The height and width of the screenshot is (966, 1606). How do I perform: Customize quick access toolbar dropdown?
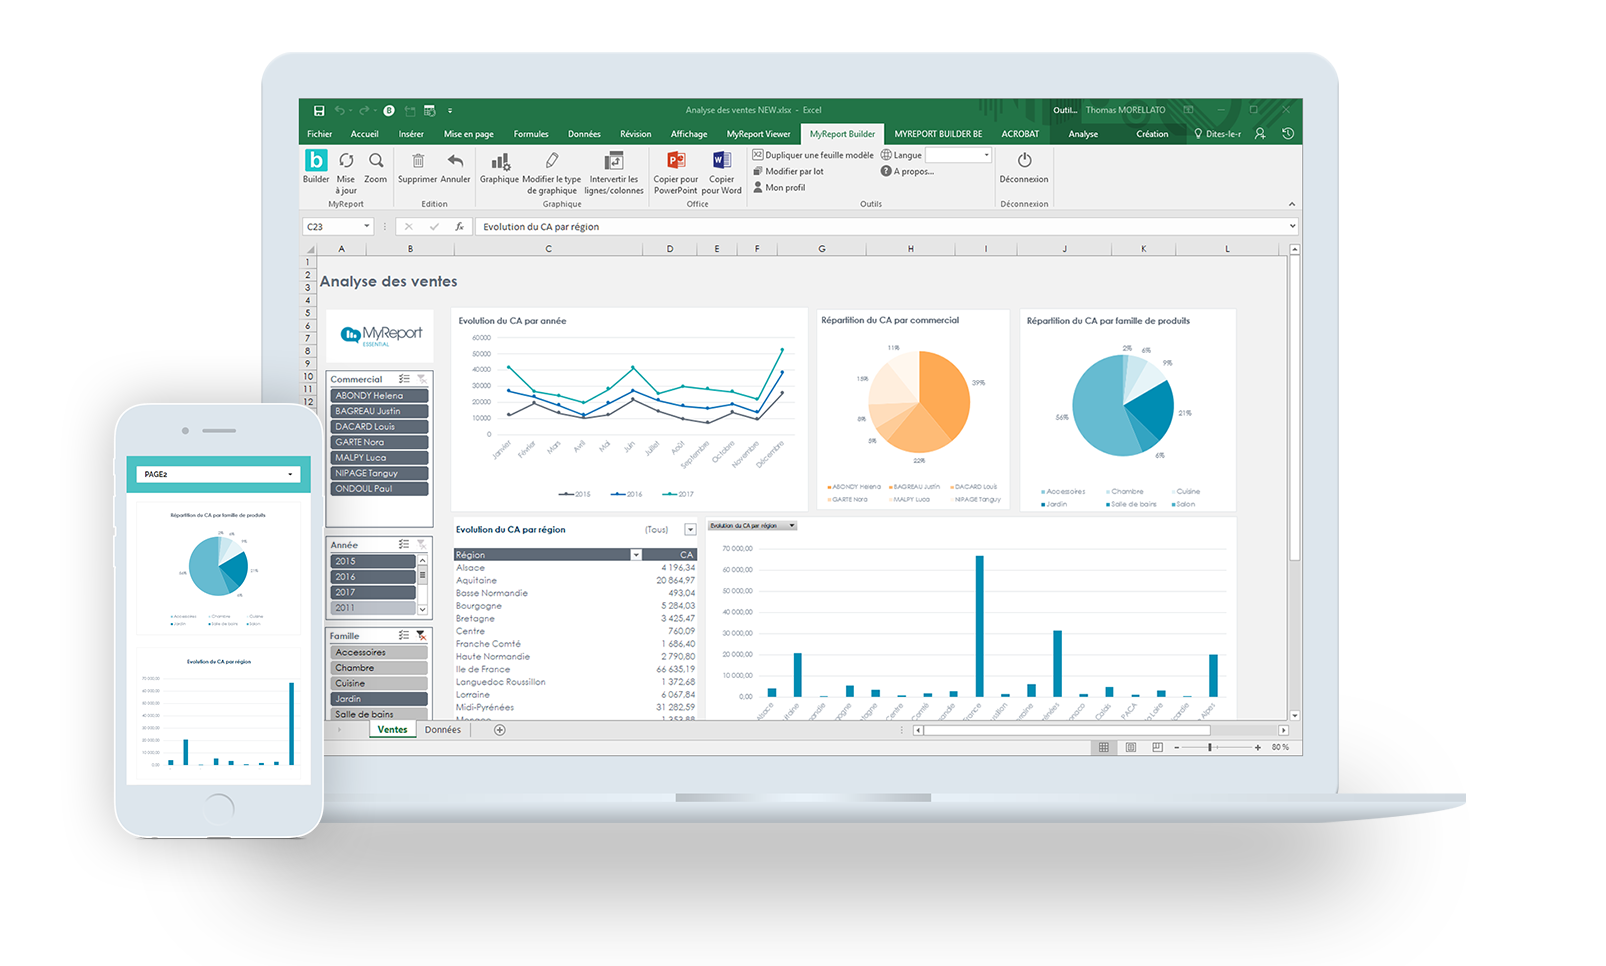[450, 110]
